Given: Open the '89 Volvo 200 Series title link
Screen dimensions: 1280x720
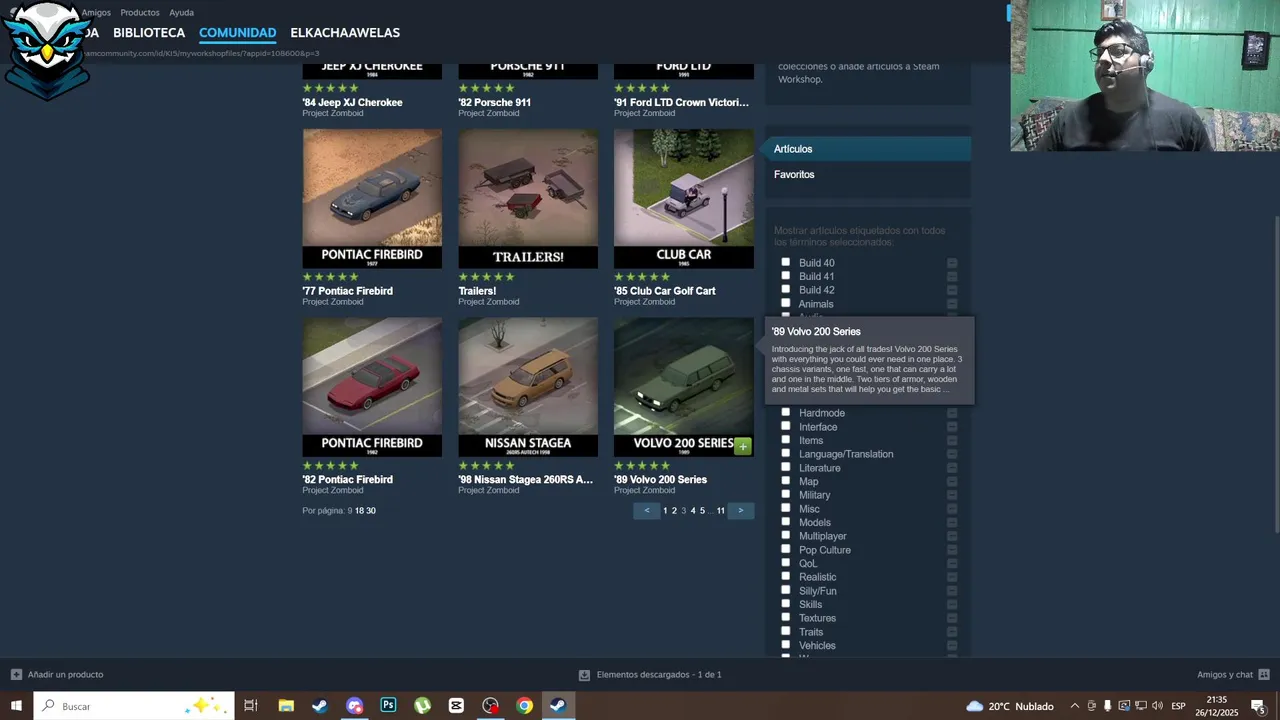Looking at the screenshot, I should click(x=660, y=479).
